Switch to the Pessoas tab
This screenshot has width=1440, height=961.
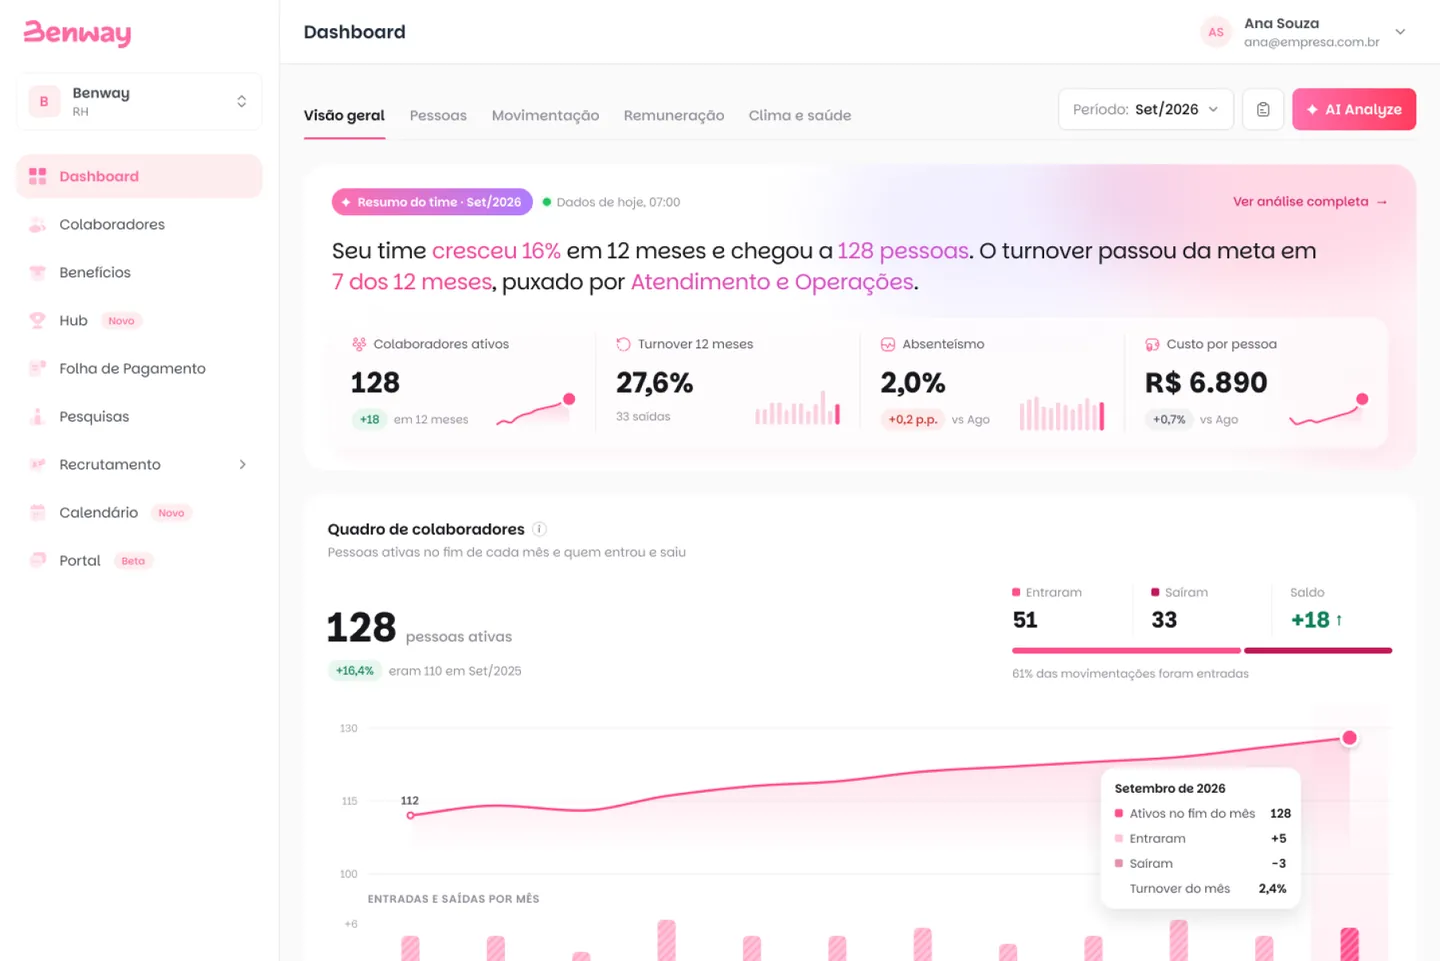[438, 115]
